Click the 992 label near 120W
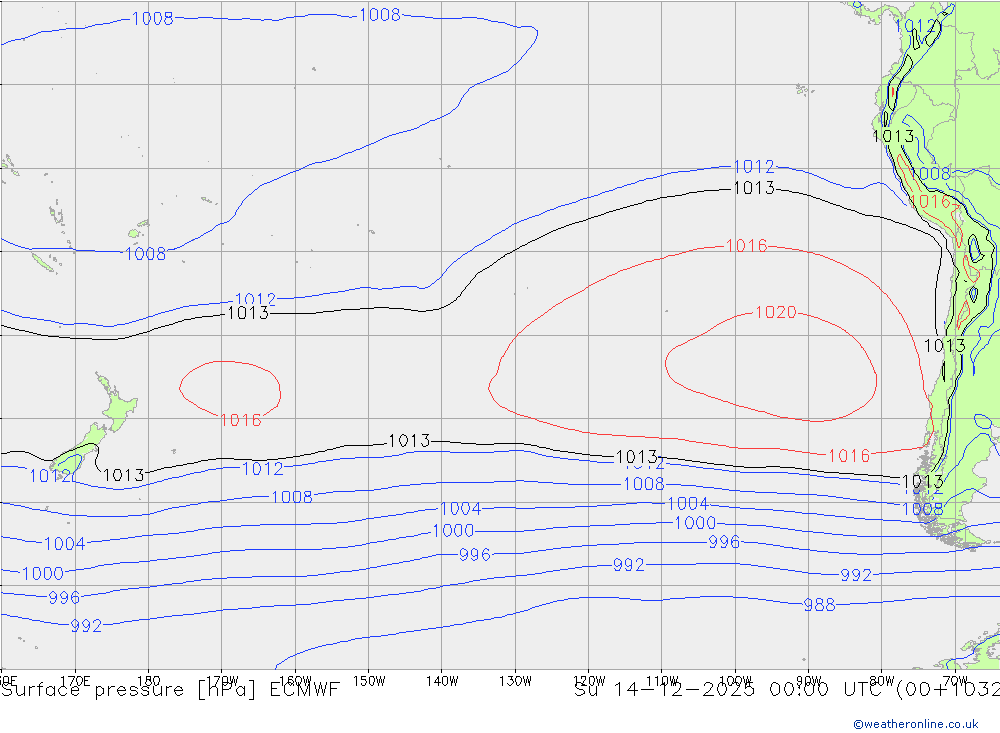 [x=628, y=565]
